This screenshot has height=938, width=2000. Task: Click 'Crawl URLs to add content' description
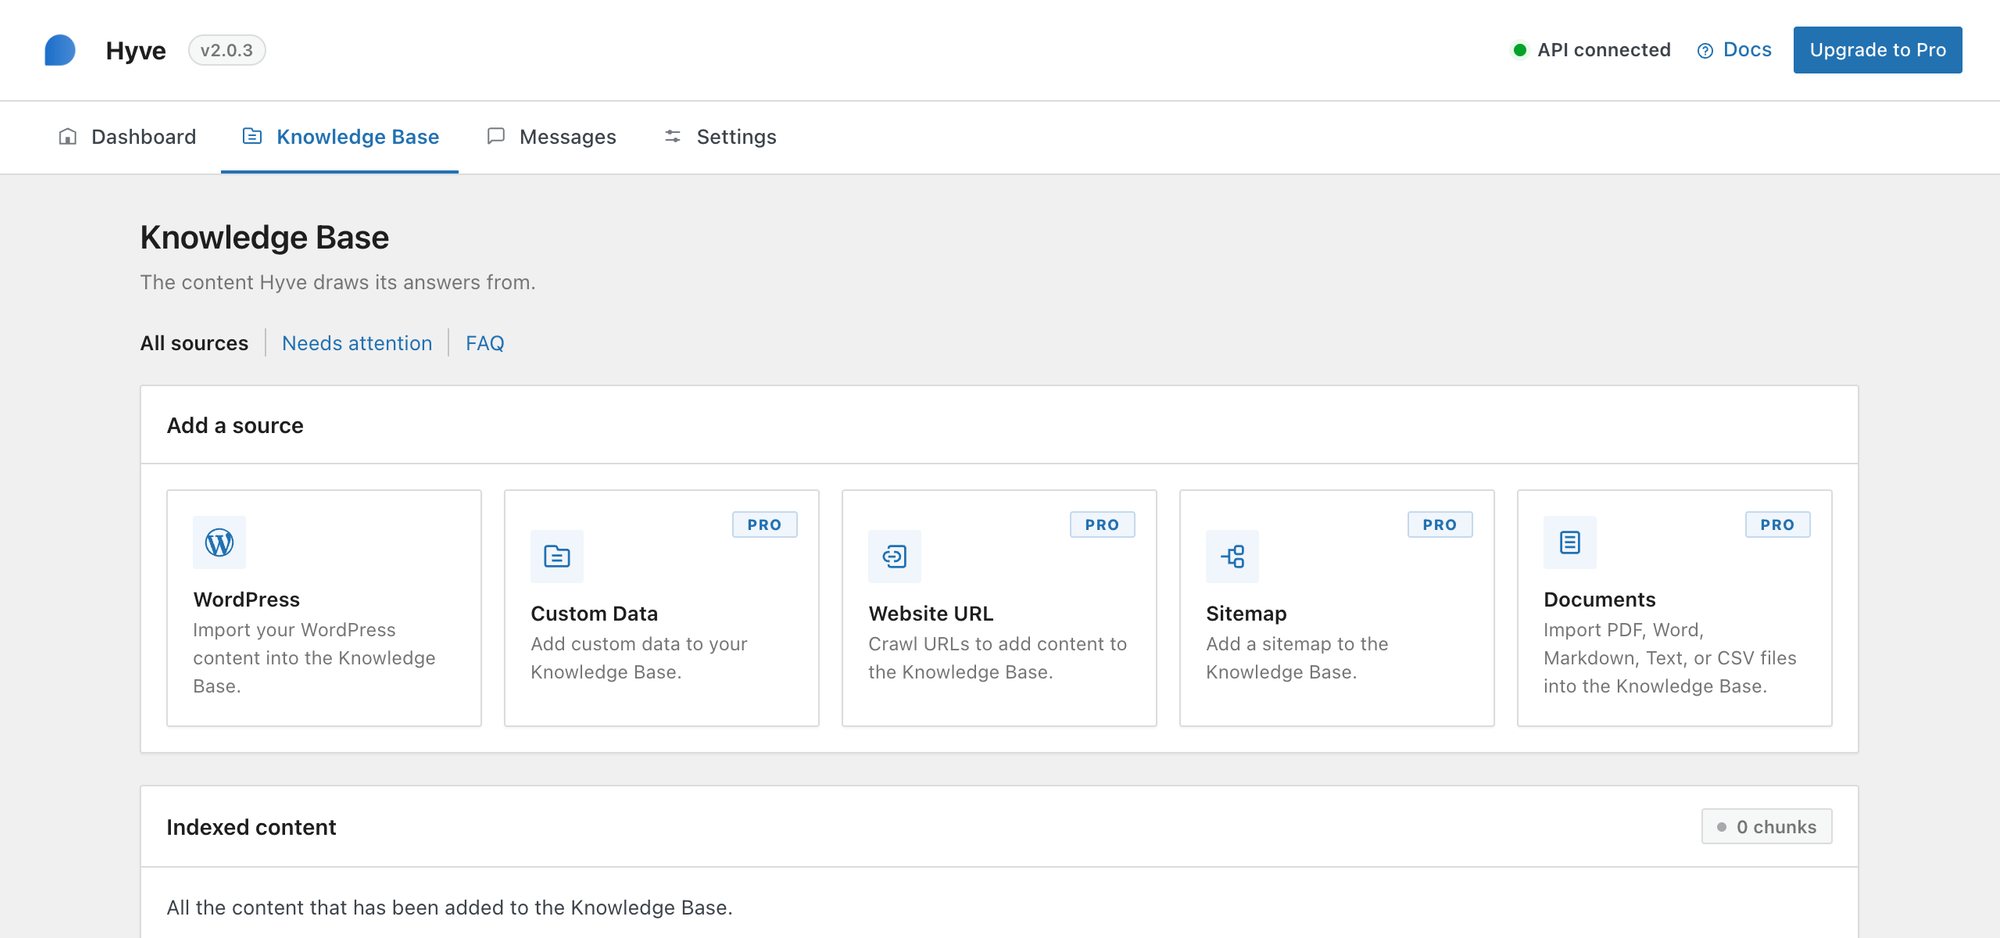point(997,658)
